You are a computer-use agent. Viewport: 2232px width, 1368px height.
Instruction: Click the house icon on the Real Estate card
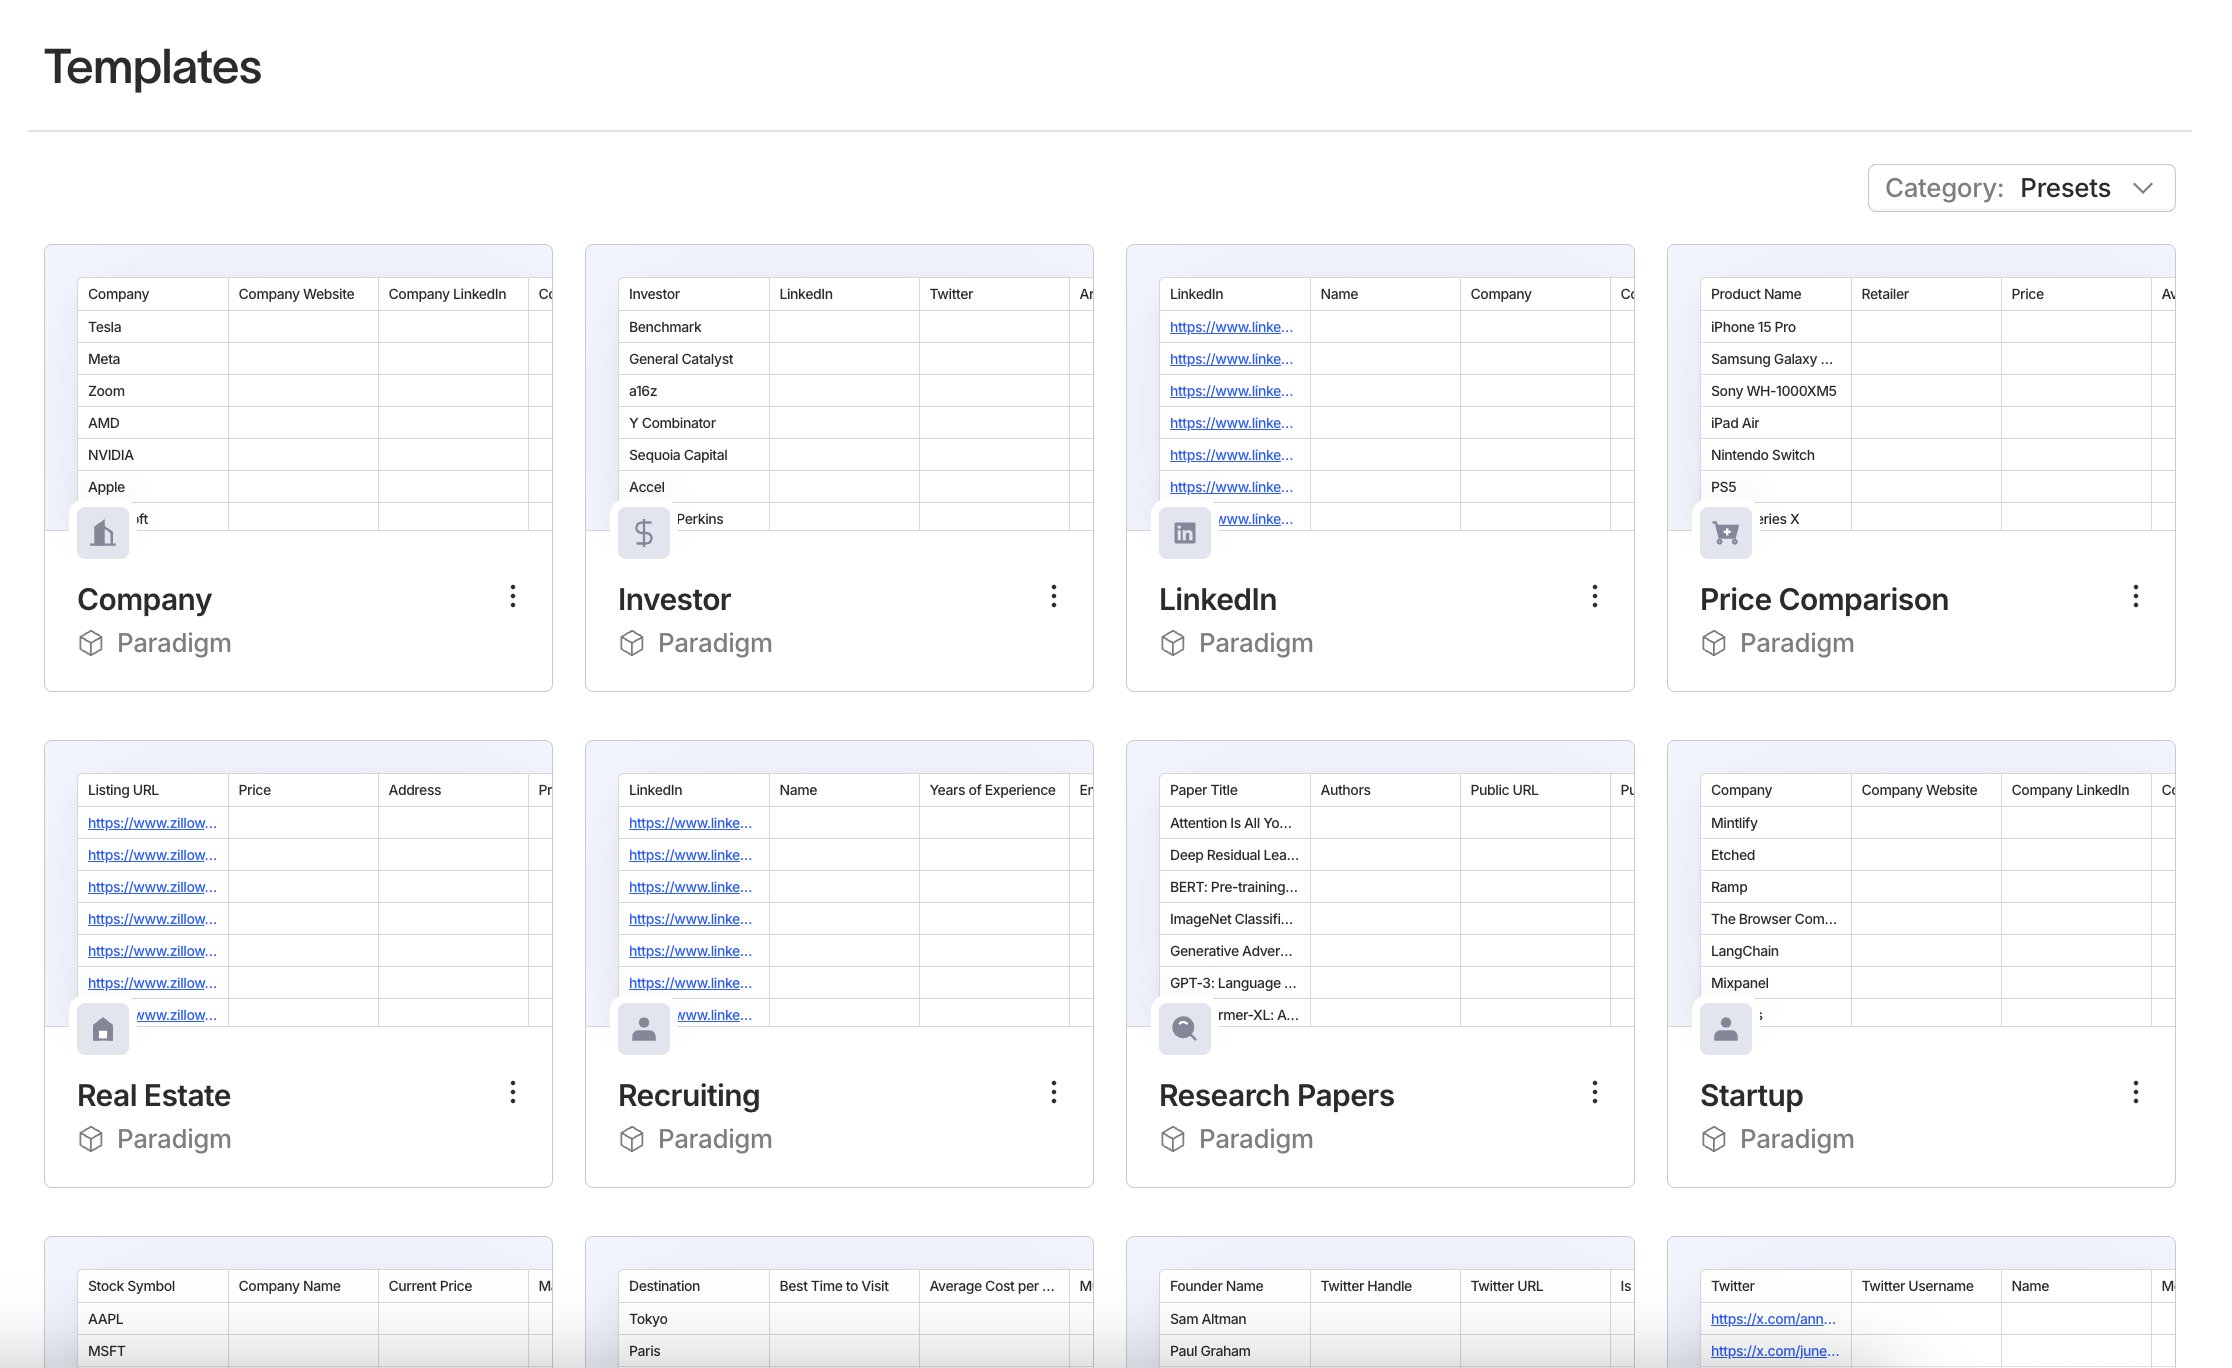pyautogui.click(x=103, y=1029)
